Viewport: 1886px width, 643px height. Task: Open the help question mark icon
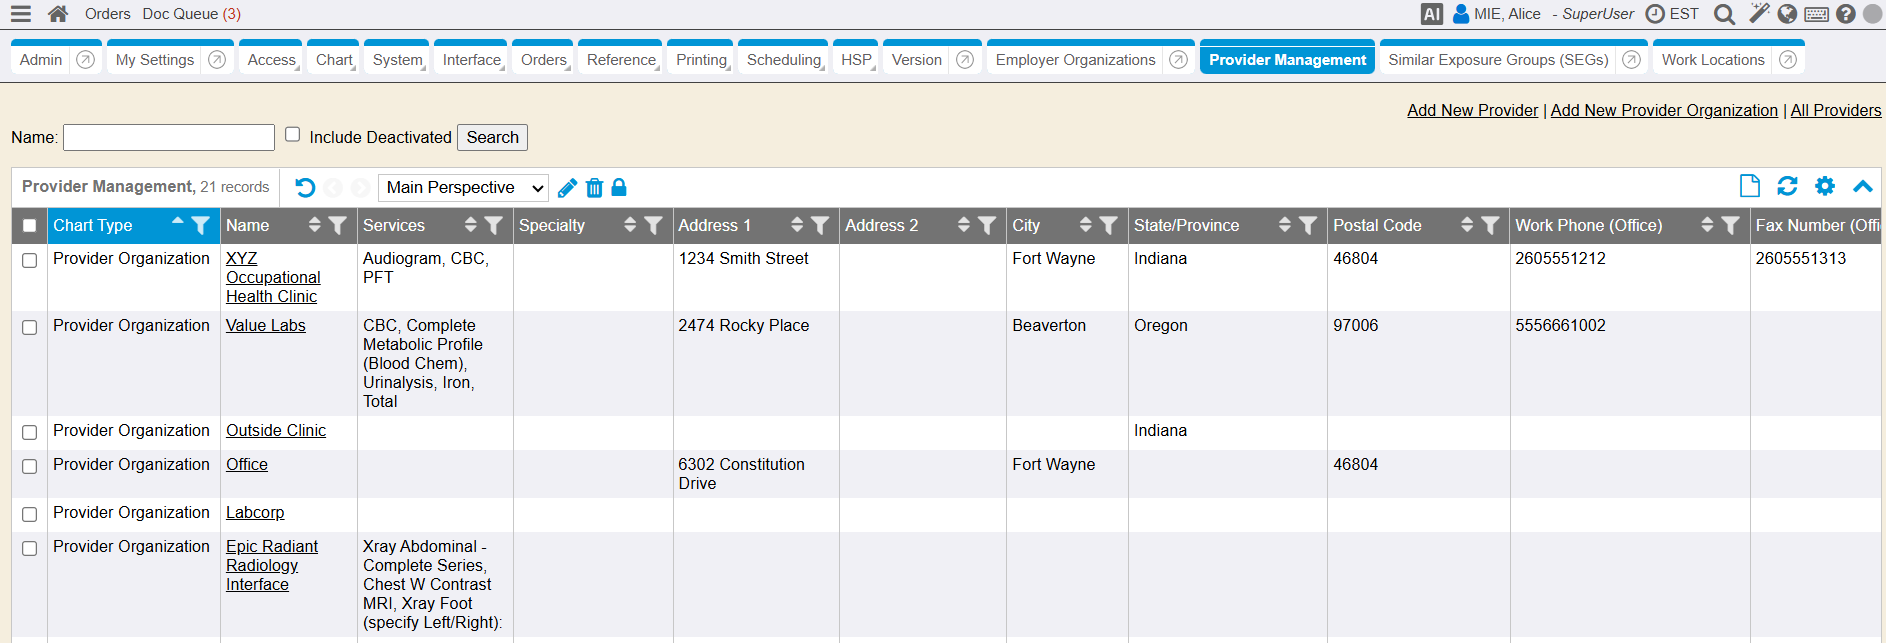(x=1846, y=14)
